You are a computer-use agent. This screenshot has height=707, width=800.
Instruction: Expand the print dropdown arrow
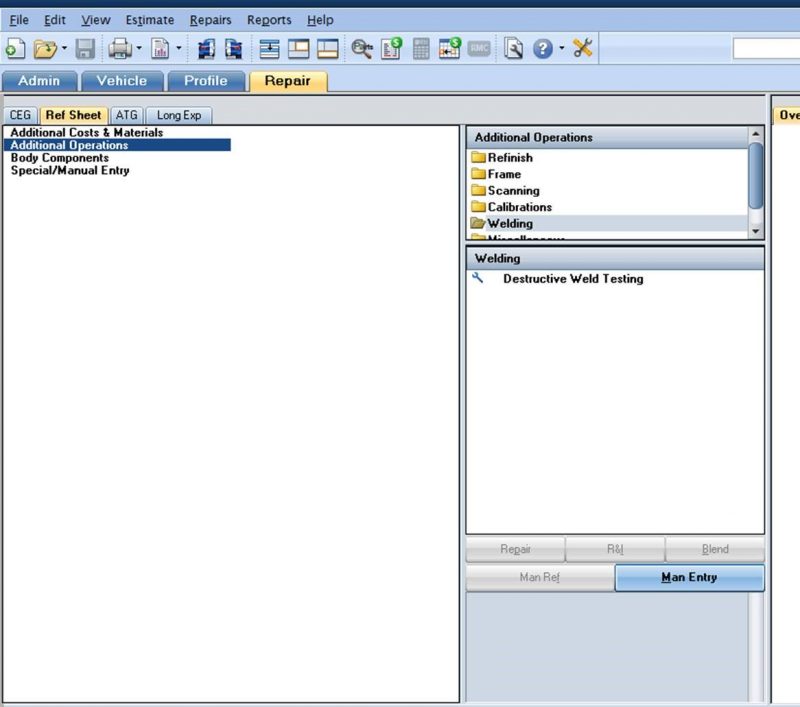pyautogui.click(x=139, y=48)
